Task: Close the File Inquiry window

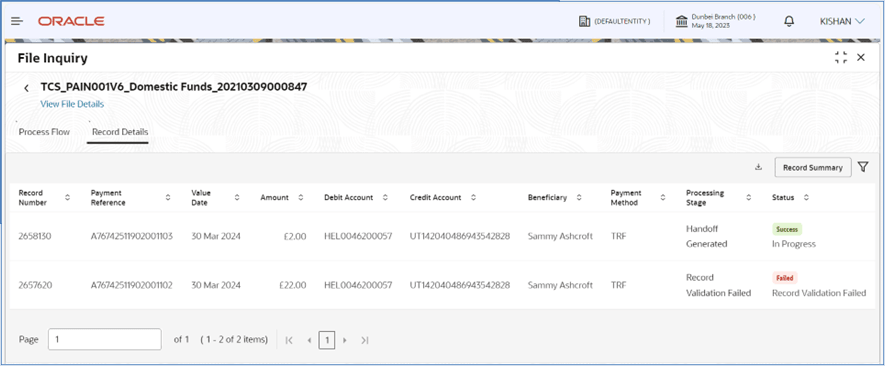Action: (x=861, y=57)
